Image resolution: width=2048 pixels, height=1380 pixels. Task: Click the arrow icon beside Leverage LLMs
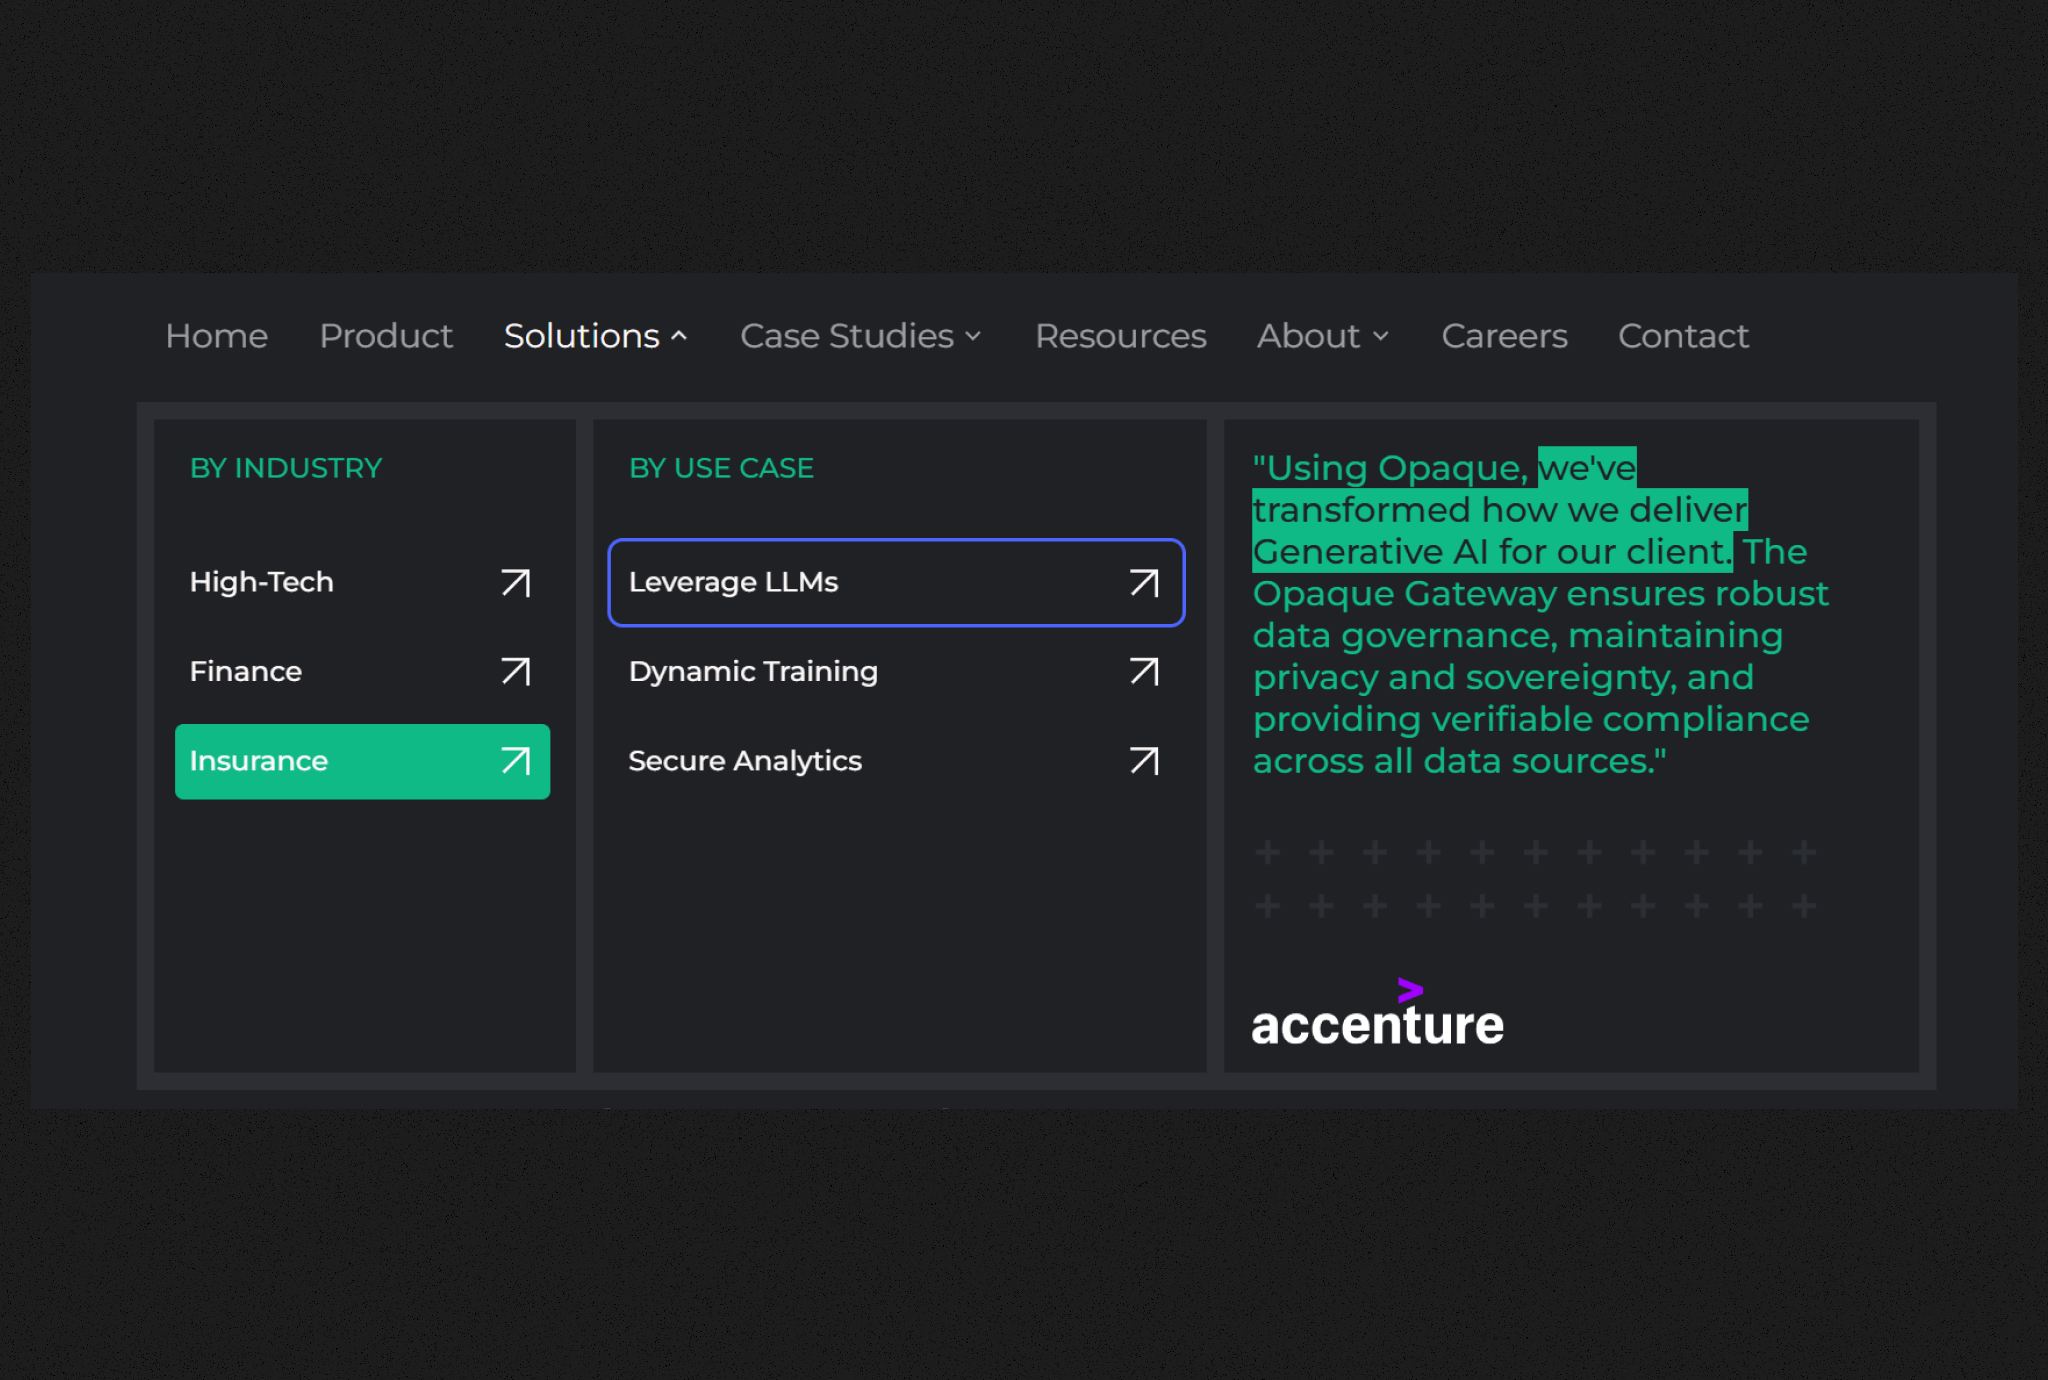(x=1145, y=582)
